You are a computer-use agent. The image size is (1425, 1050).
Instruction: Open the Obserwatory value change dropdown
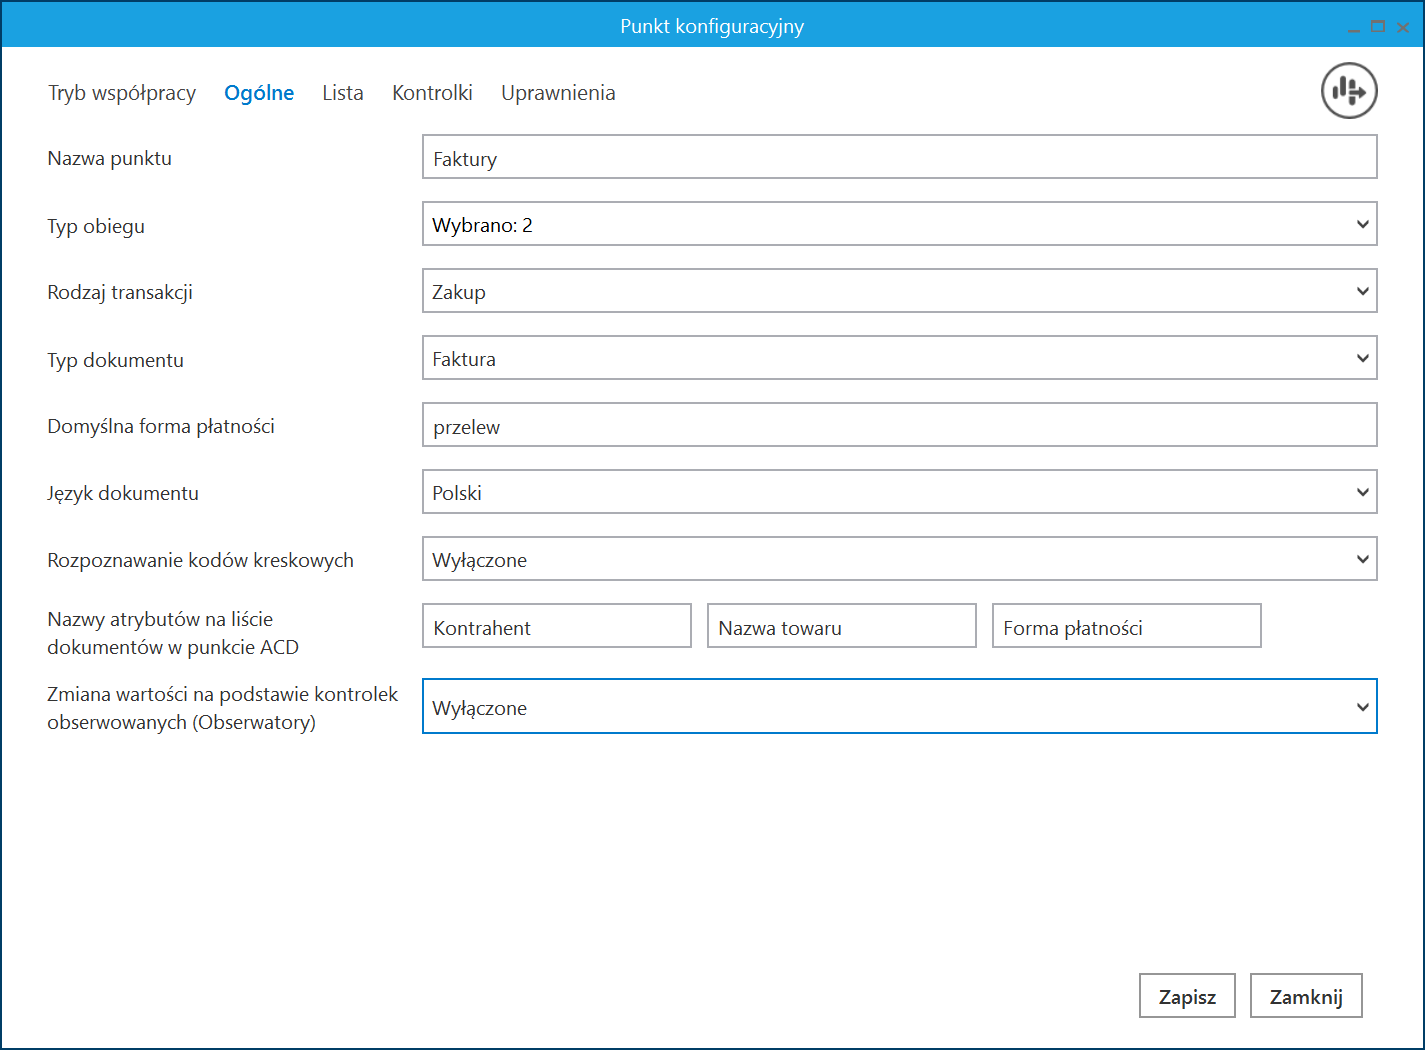pos(899,707)
